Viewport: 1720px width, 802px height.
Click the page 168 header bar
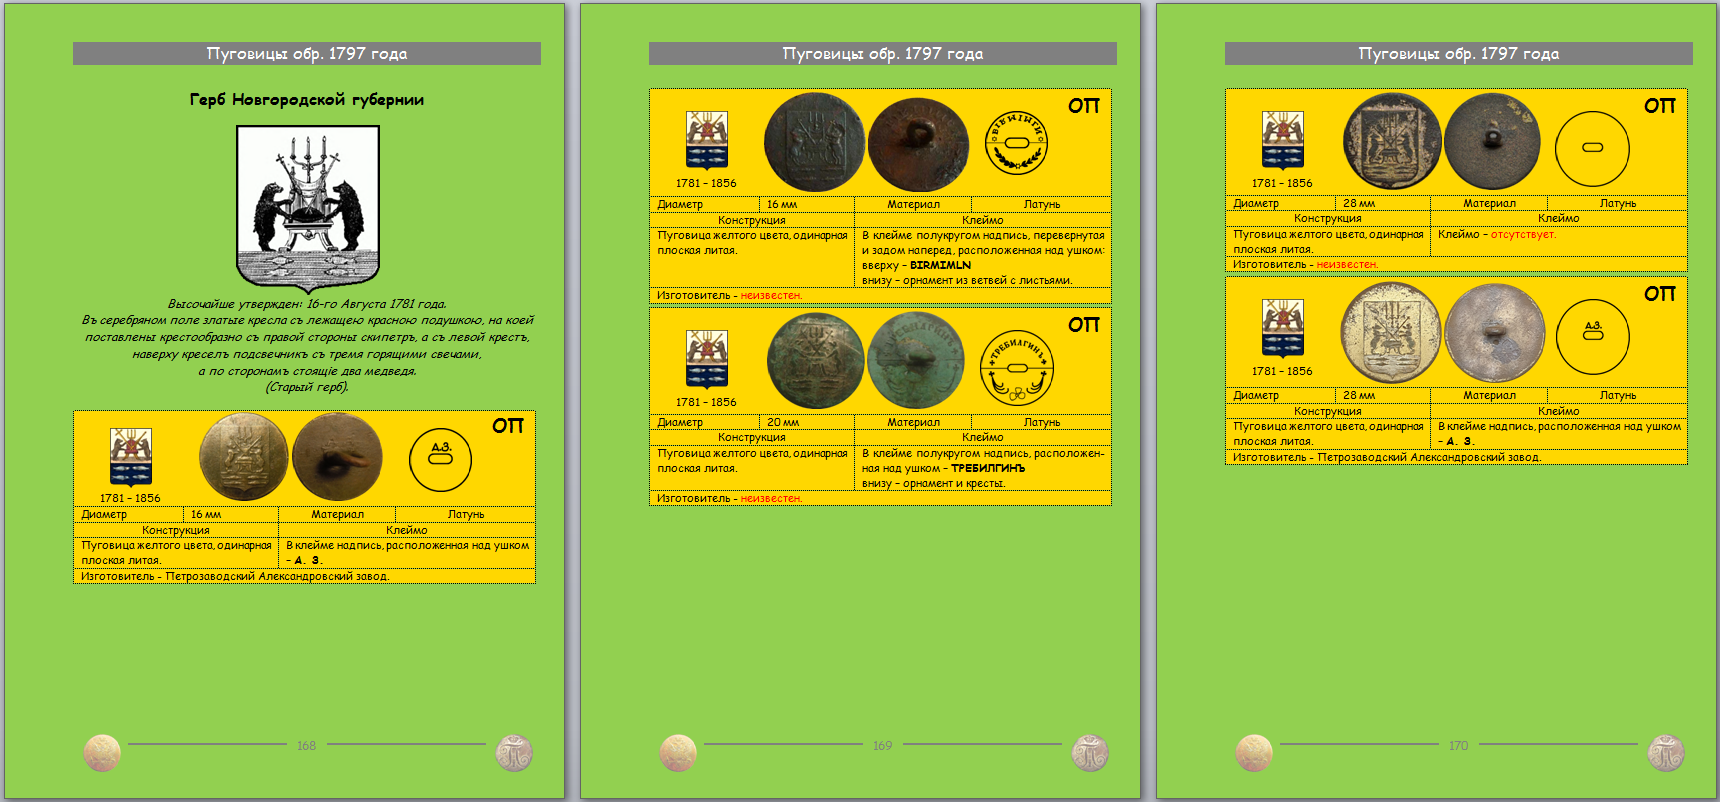click(x=307, y=54)
